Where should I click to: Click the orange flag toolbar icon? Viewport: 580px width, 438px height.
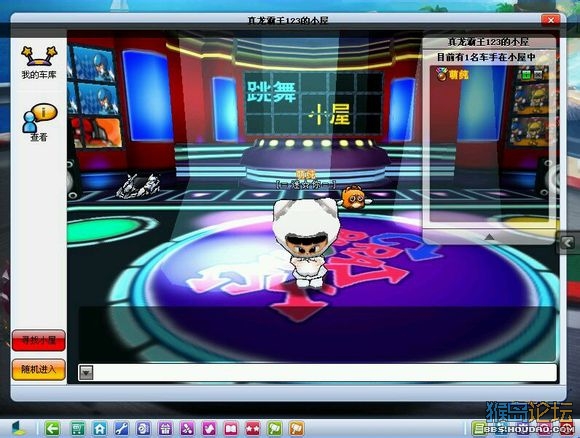[296, 429]
